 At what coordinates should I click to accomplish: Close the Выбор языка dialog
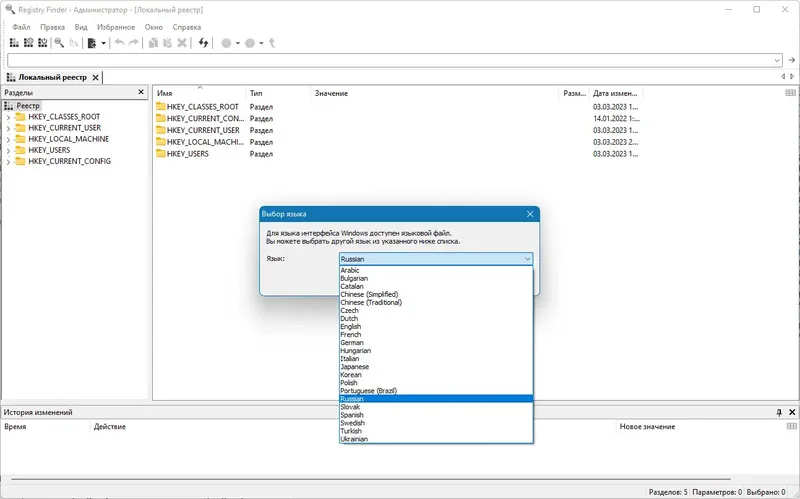[x=530, y=214]
